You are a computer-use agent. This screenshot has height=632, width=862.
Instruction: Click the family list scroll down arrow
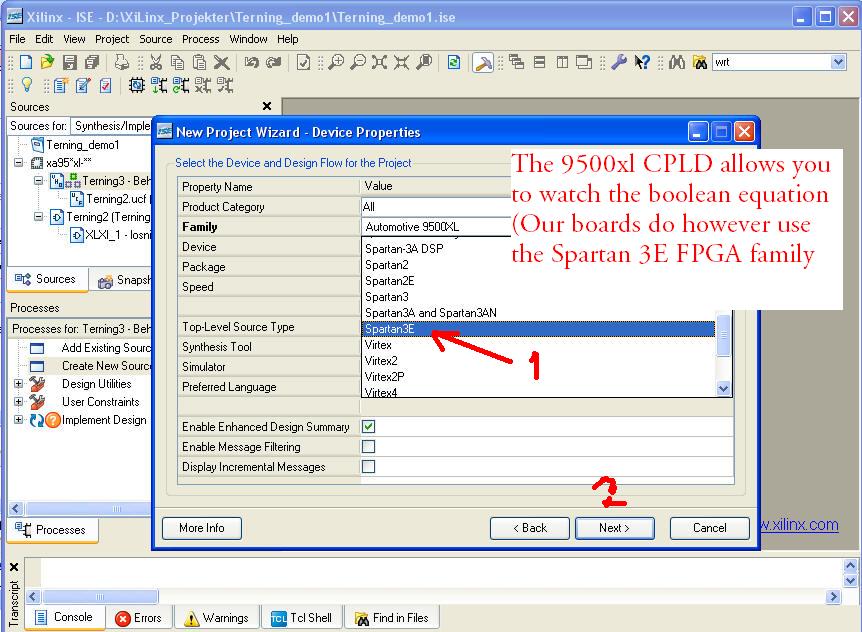tap(723, 389)
